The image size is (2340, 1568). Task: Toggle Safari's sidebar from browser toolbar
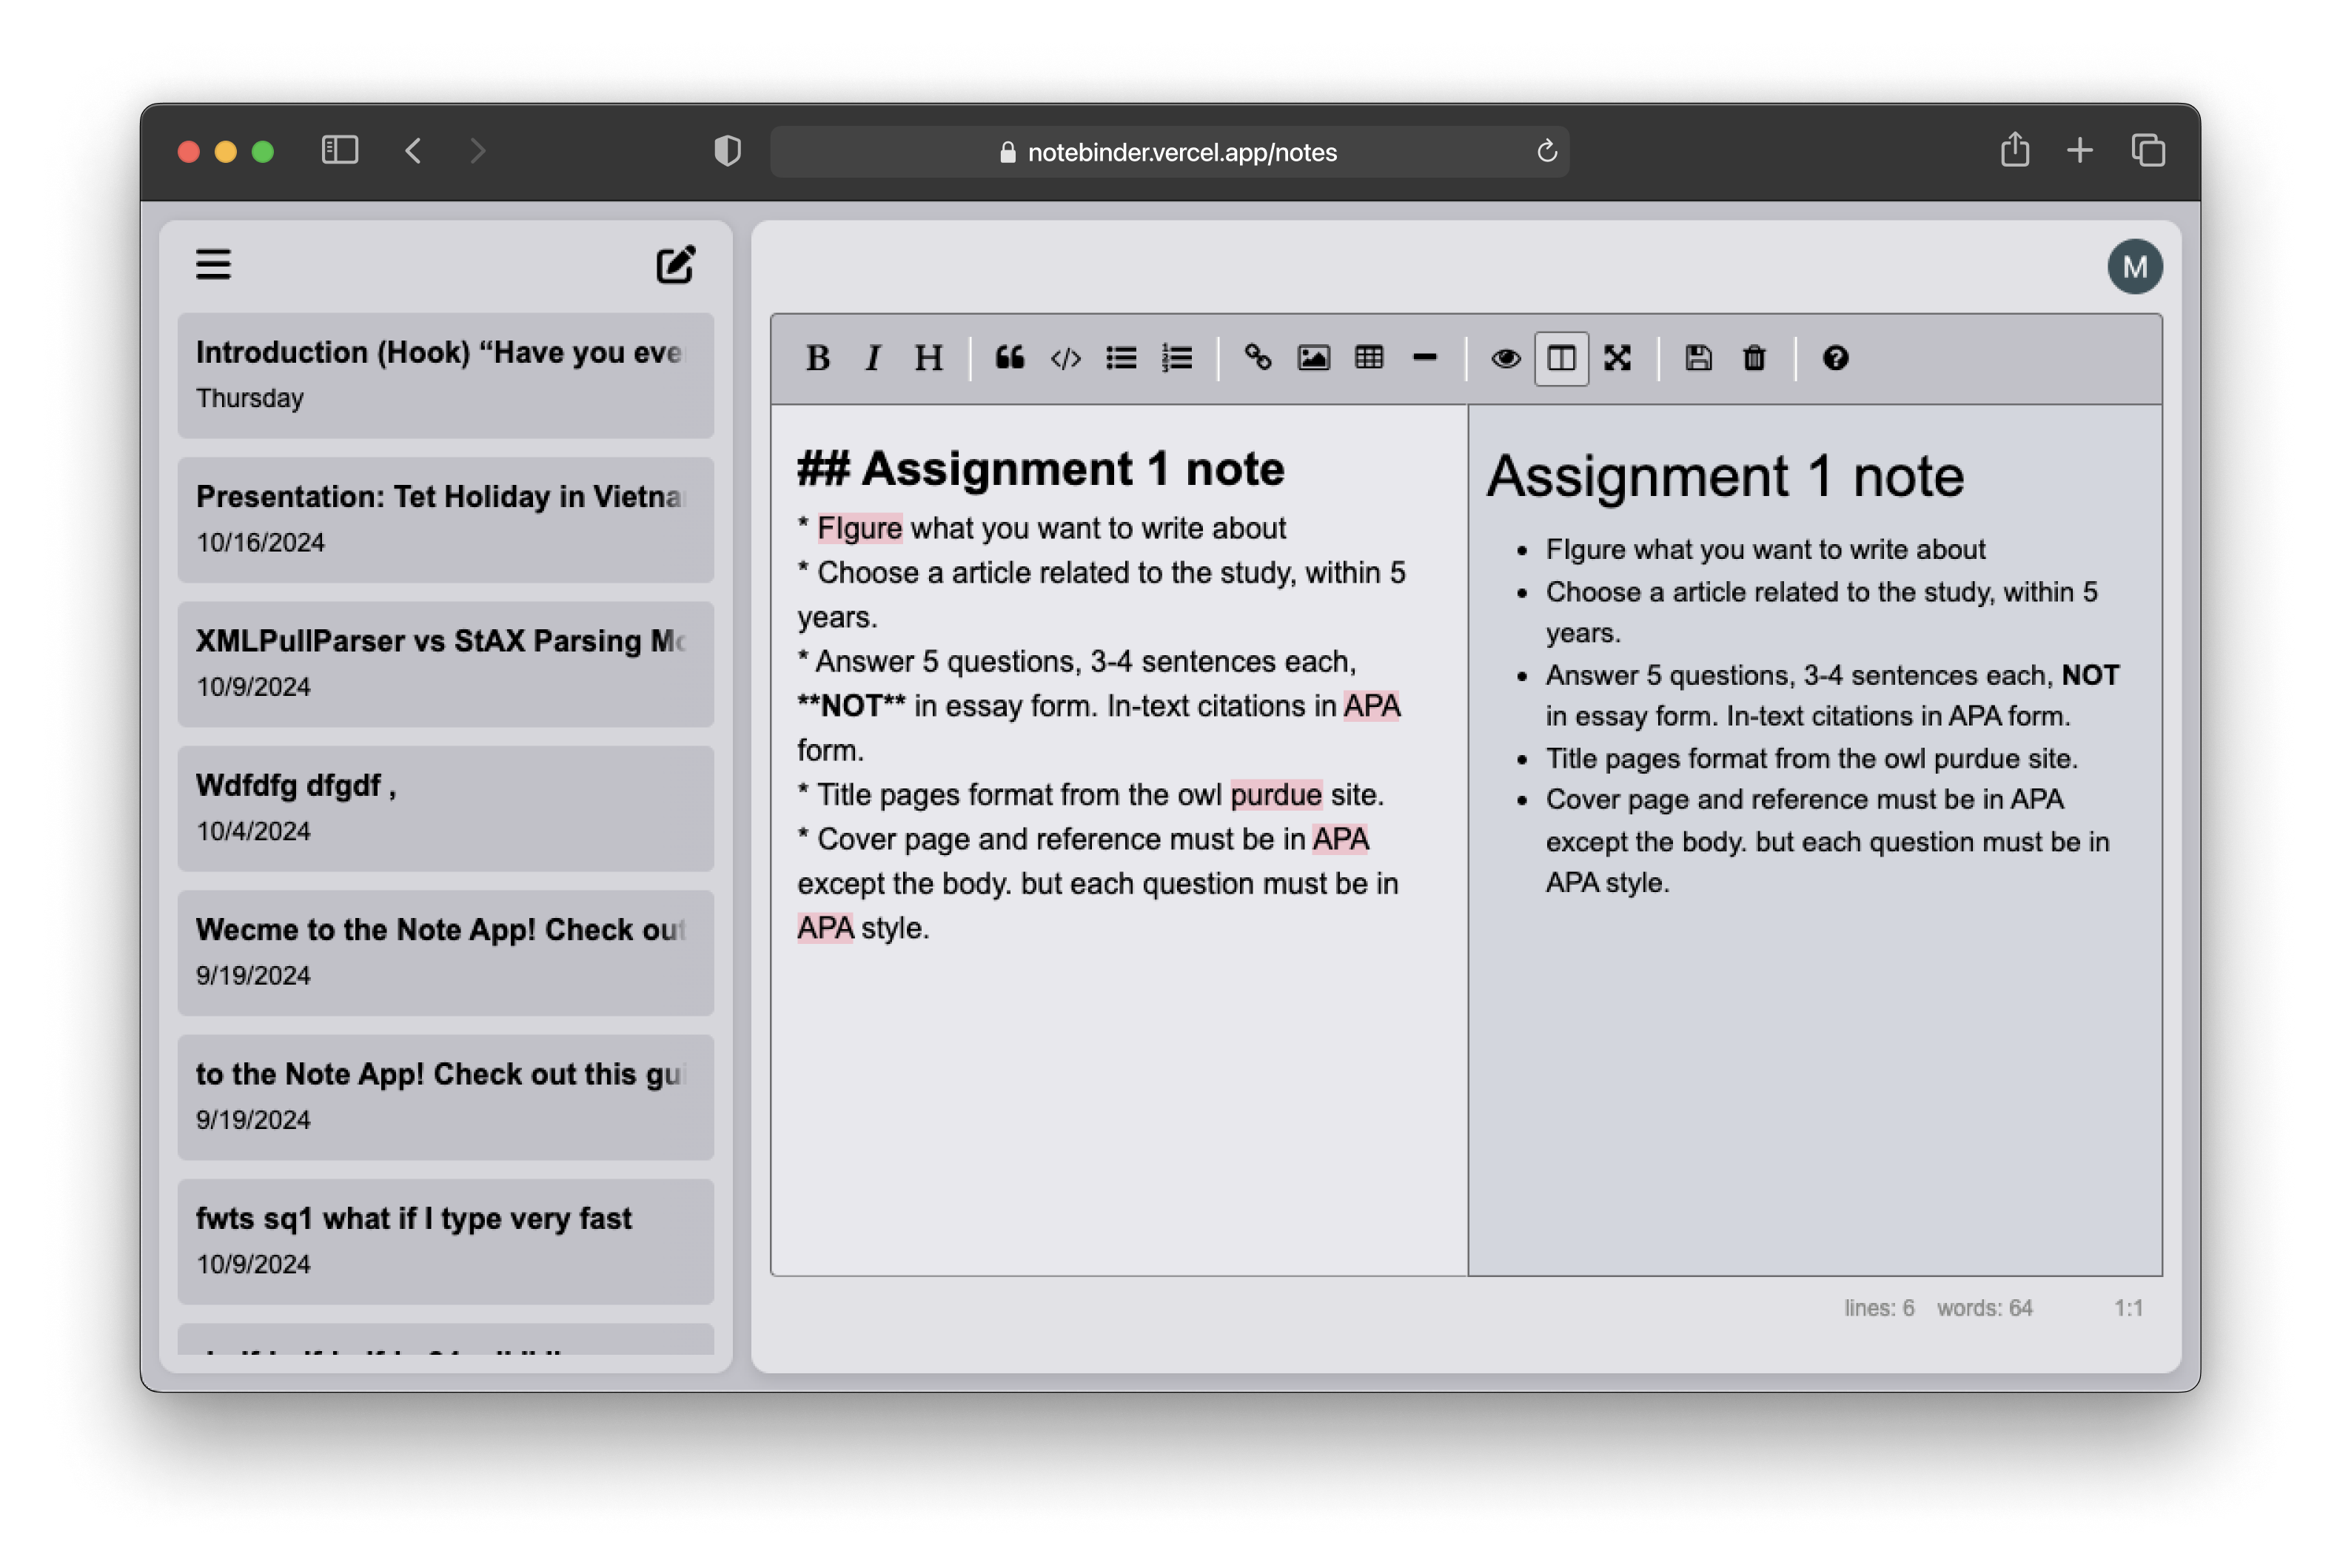point(339,151)
